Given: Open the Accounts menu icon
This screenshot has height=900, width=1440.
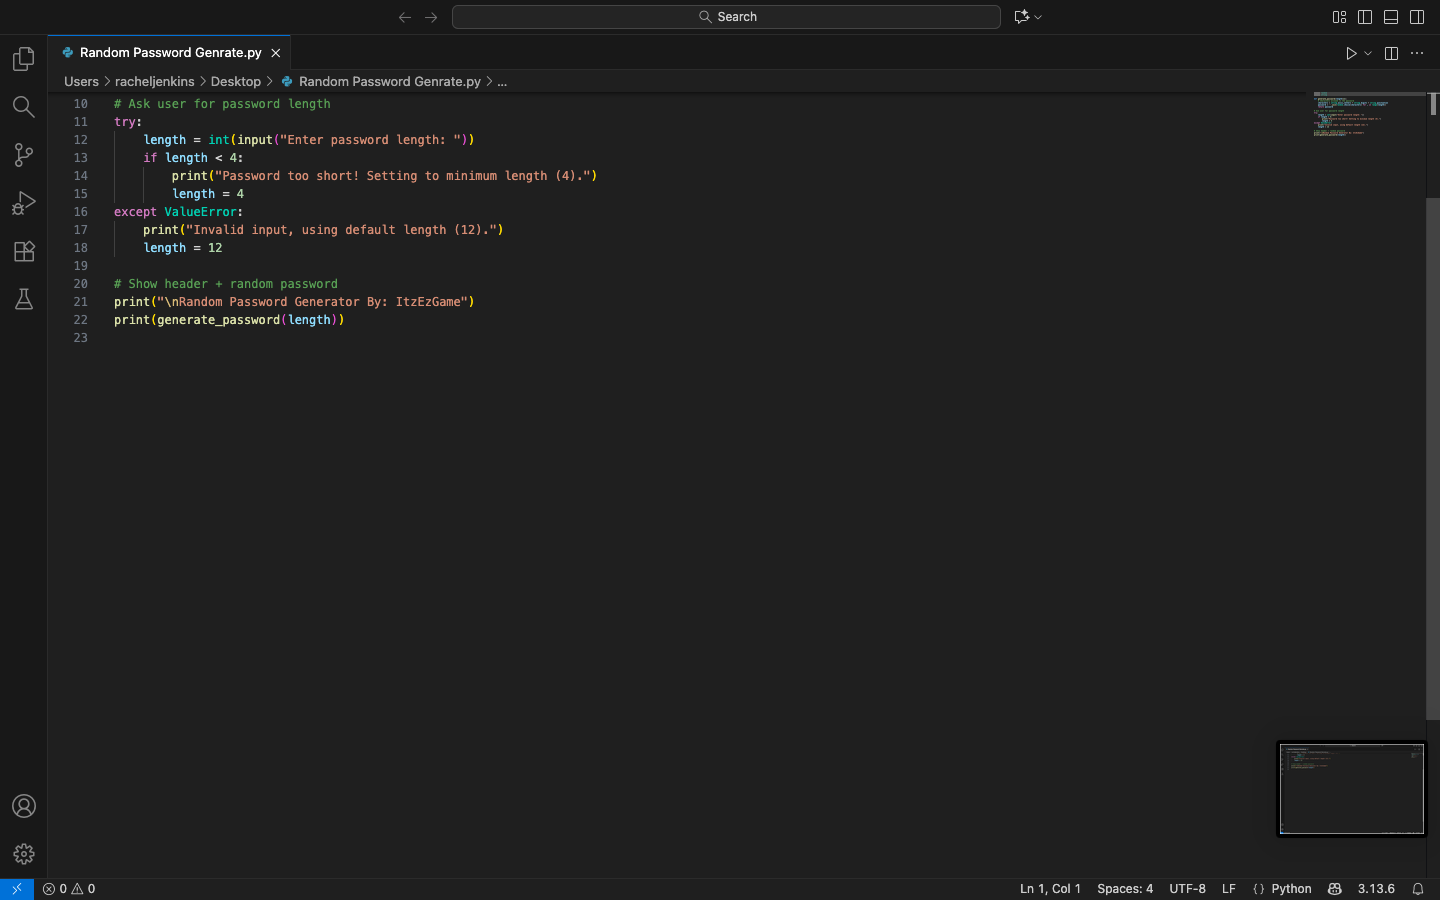Looking at the screenshot, I should [24, 806].
